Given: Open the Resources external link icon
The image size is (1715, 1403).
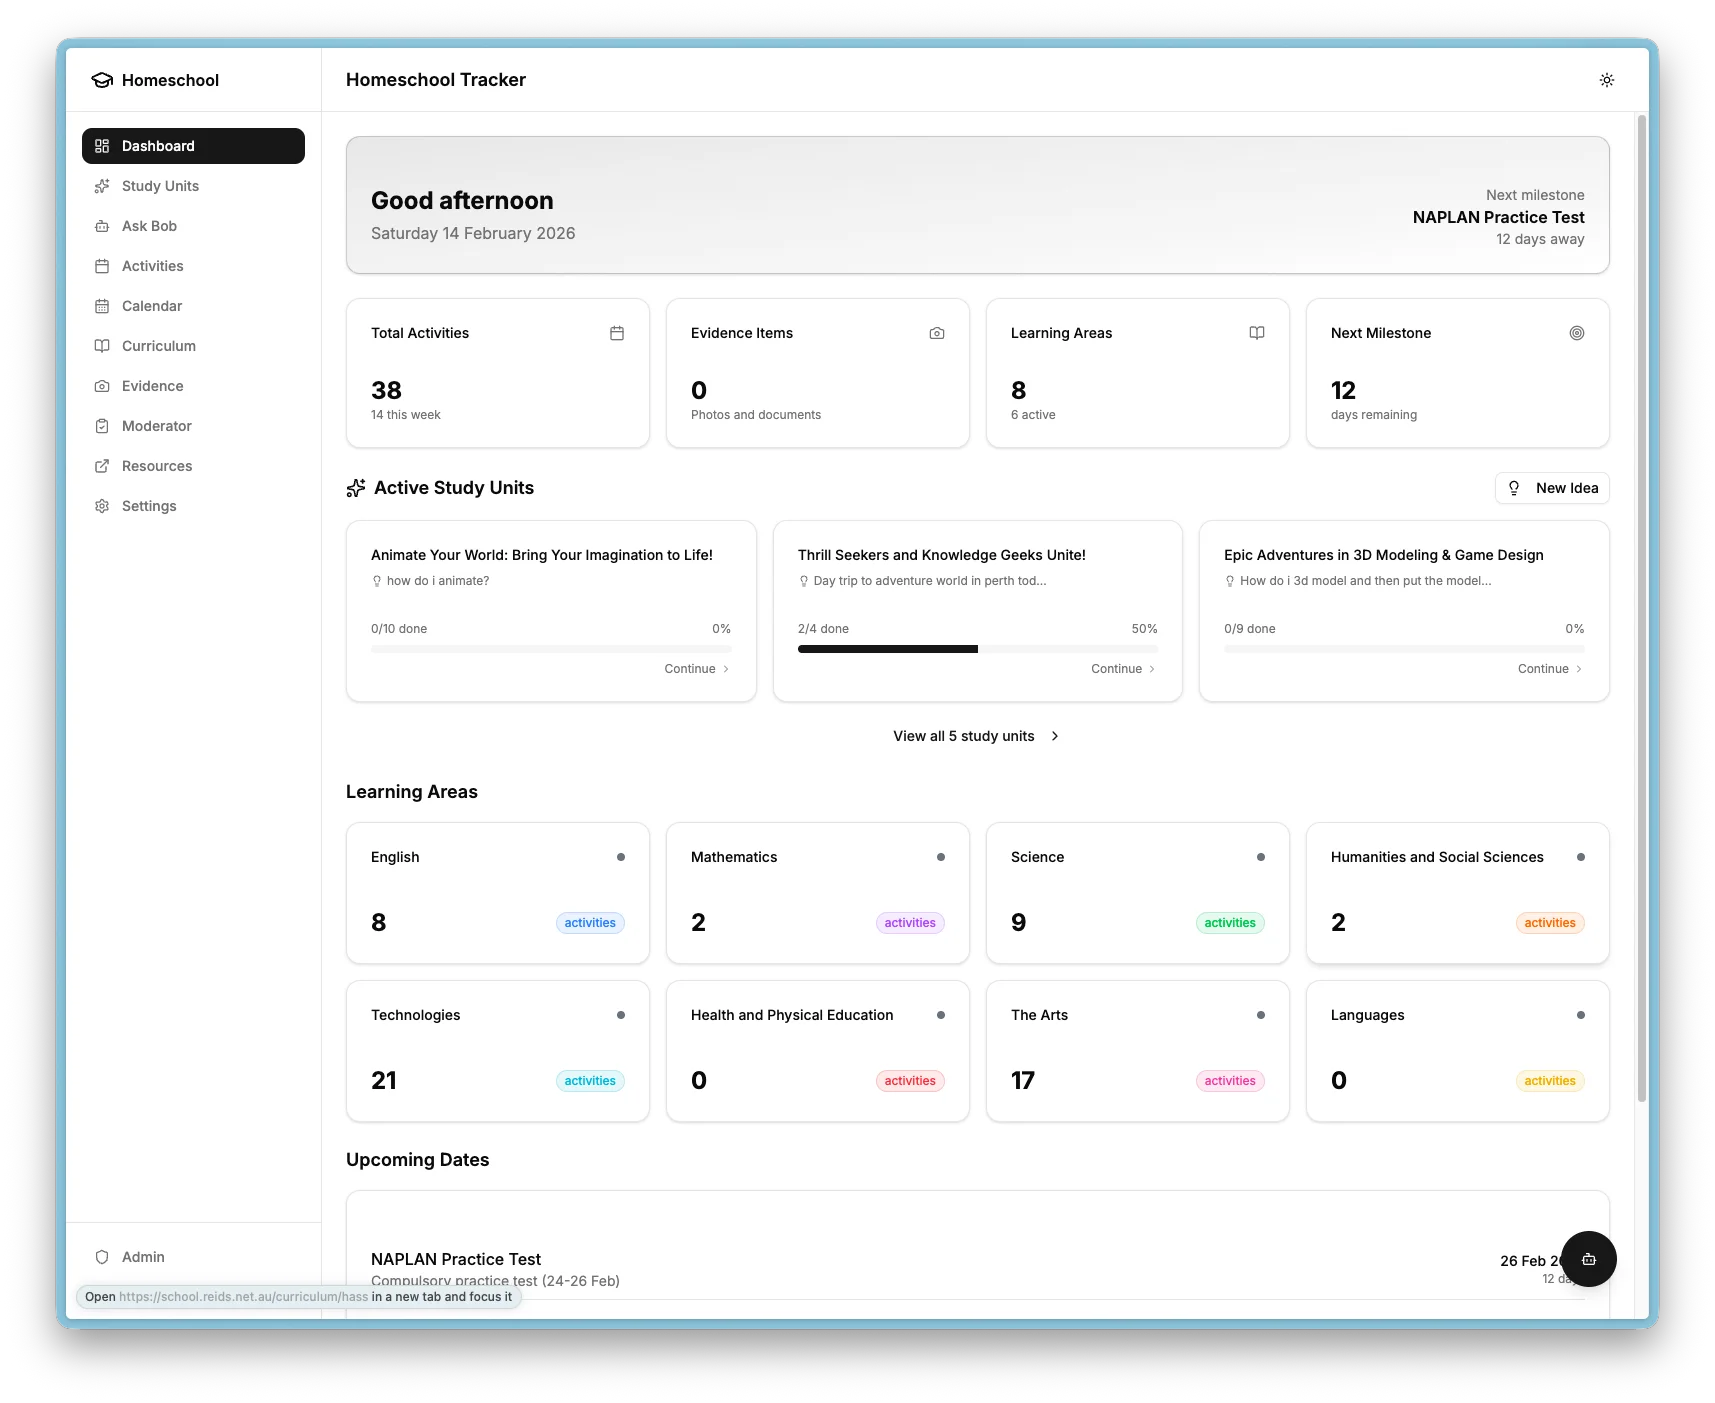Looking at the screenshot, I should point(103,466).
